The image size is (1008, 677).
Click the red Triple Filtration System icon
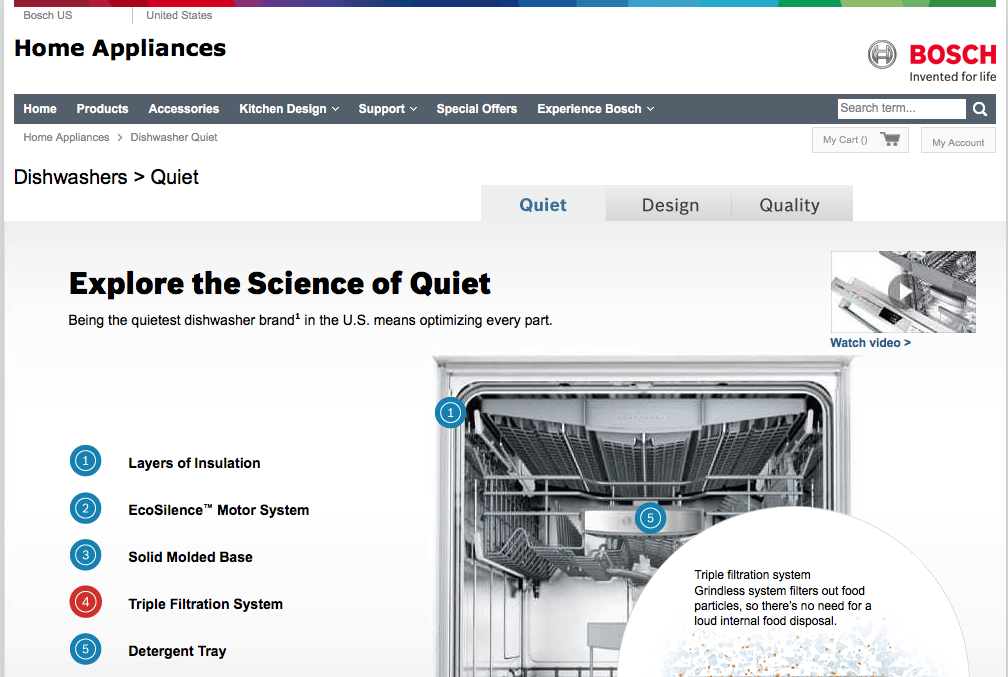pos(85,602)
